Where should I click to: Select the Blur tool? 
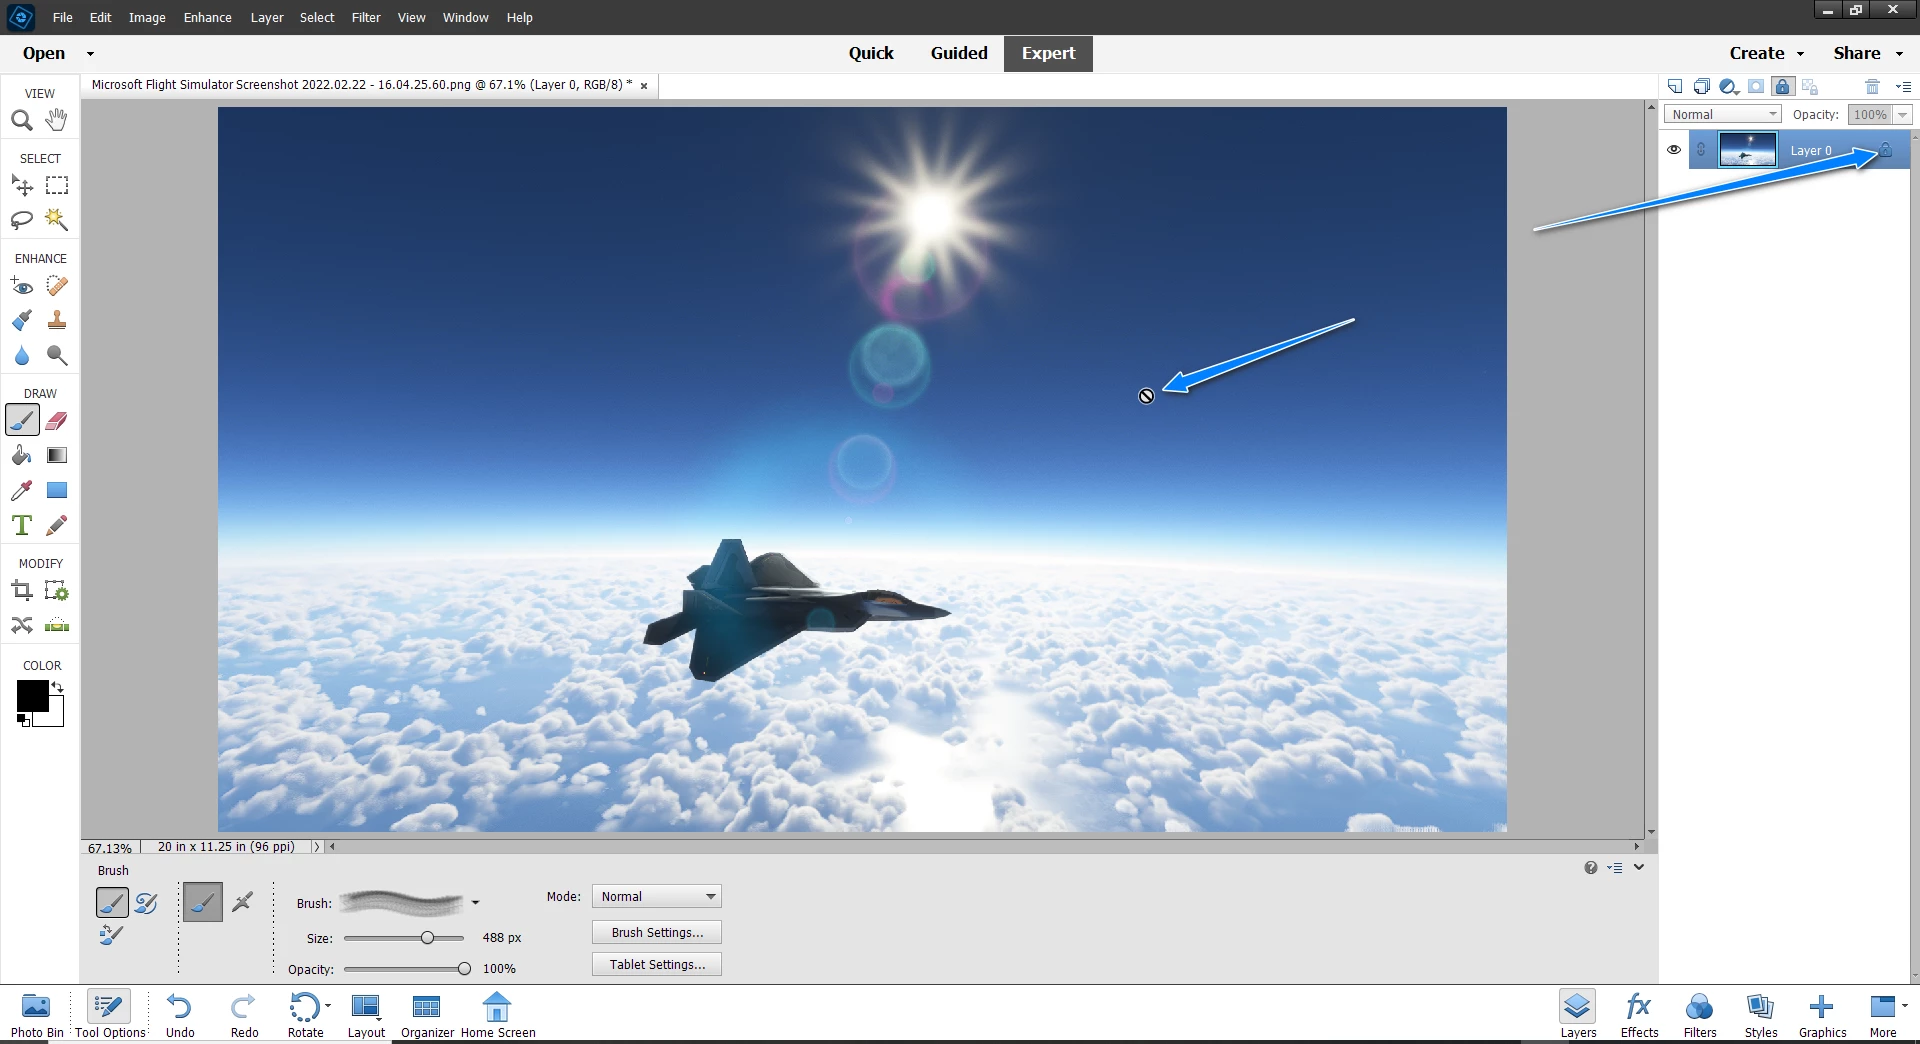[22, 355]
